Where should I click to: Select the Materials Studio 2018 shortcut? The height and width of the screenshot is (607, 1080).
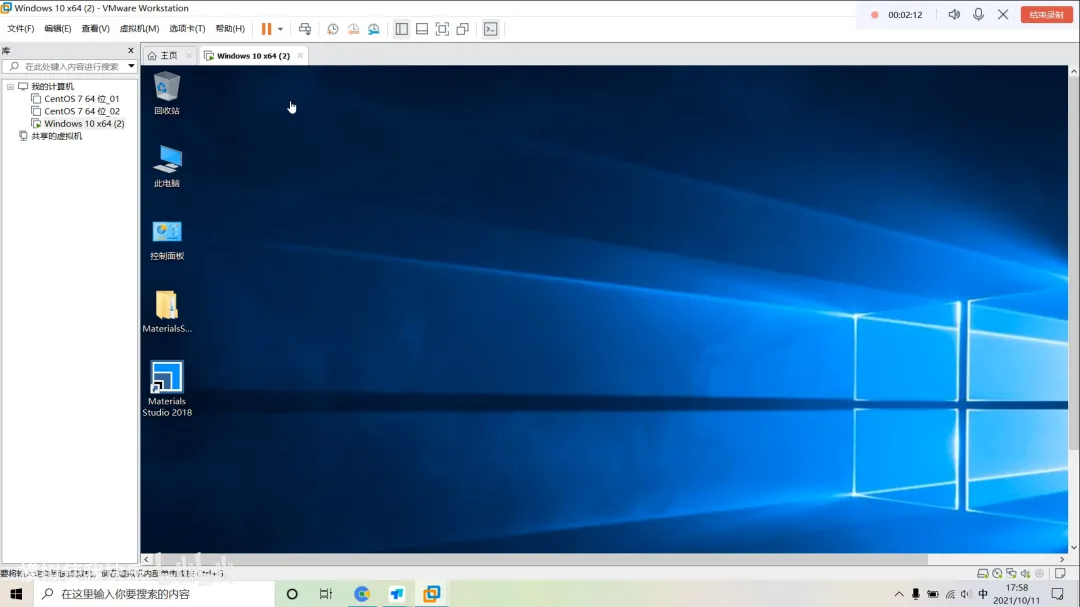point(167,389)
